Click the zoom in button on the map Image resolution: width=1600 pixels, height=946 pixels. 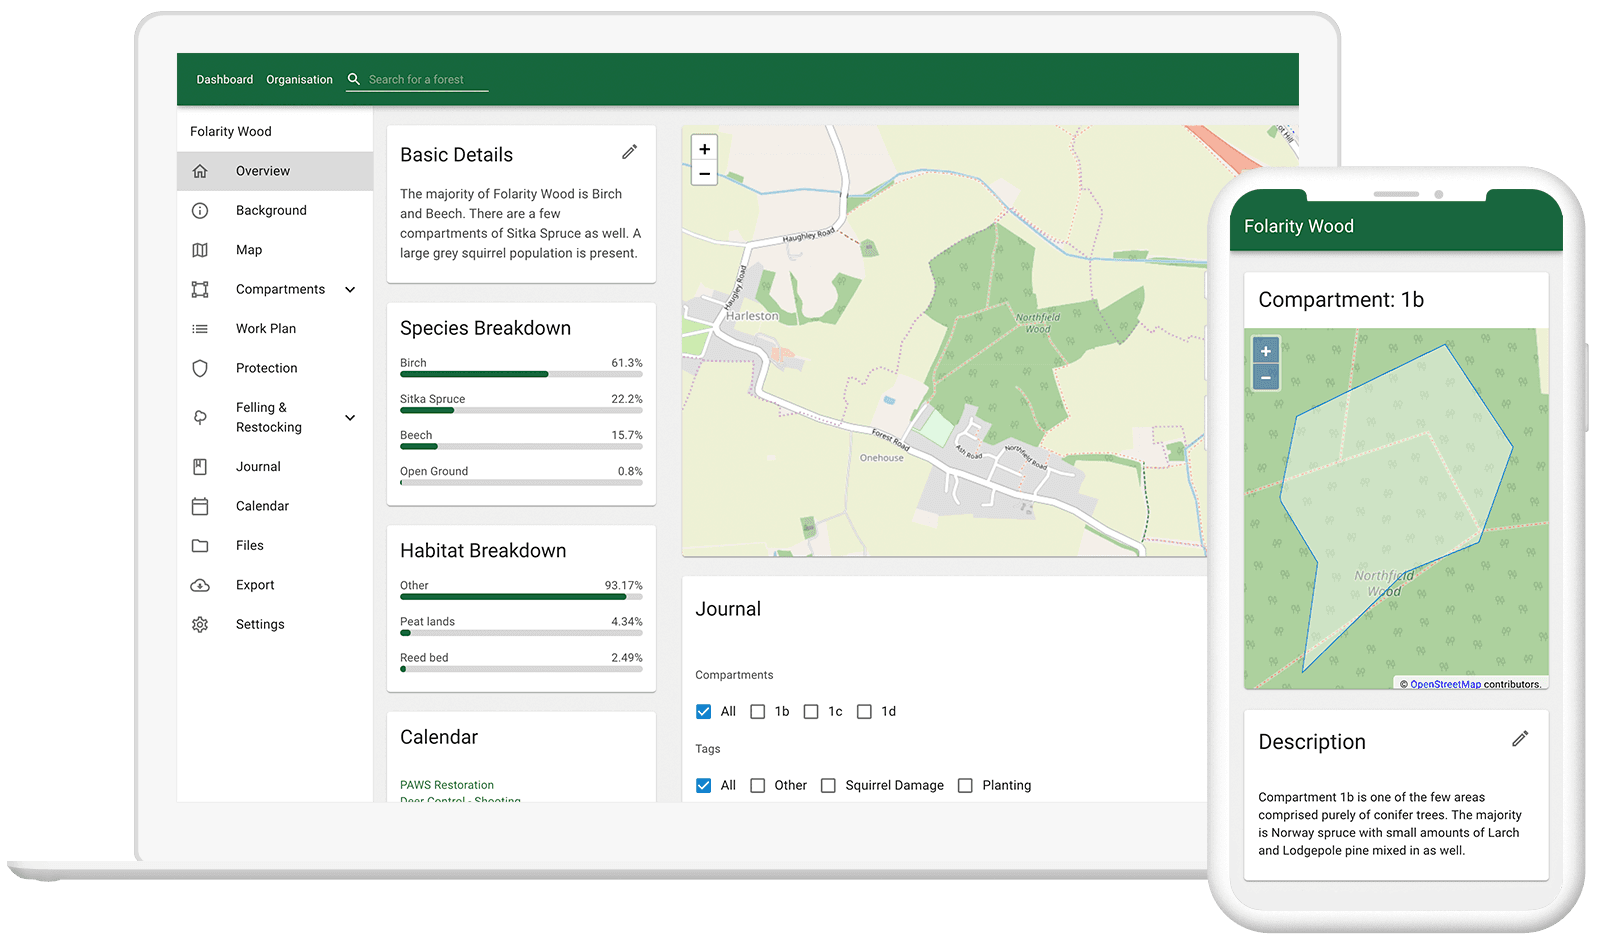[705, 147]
